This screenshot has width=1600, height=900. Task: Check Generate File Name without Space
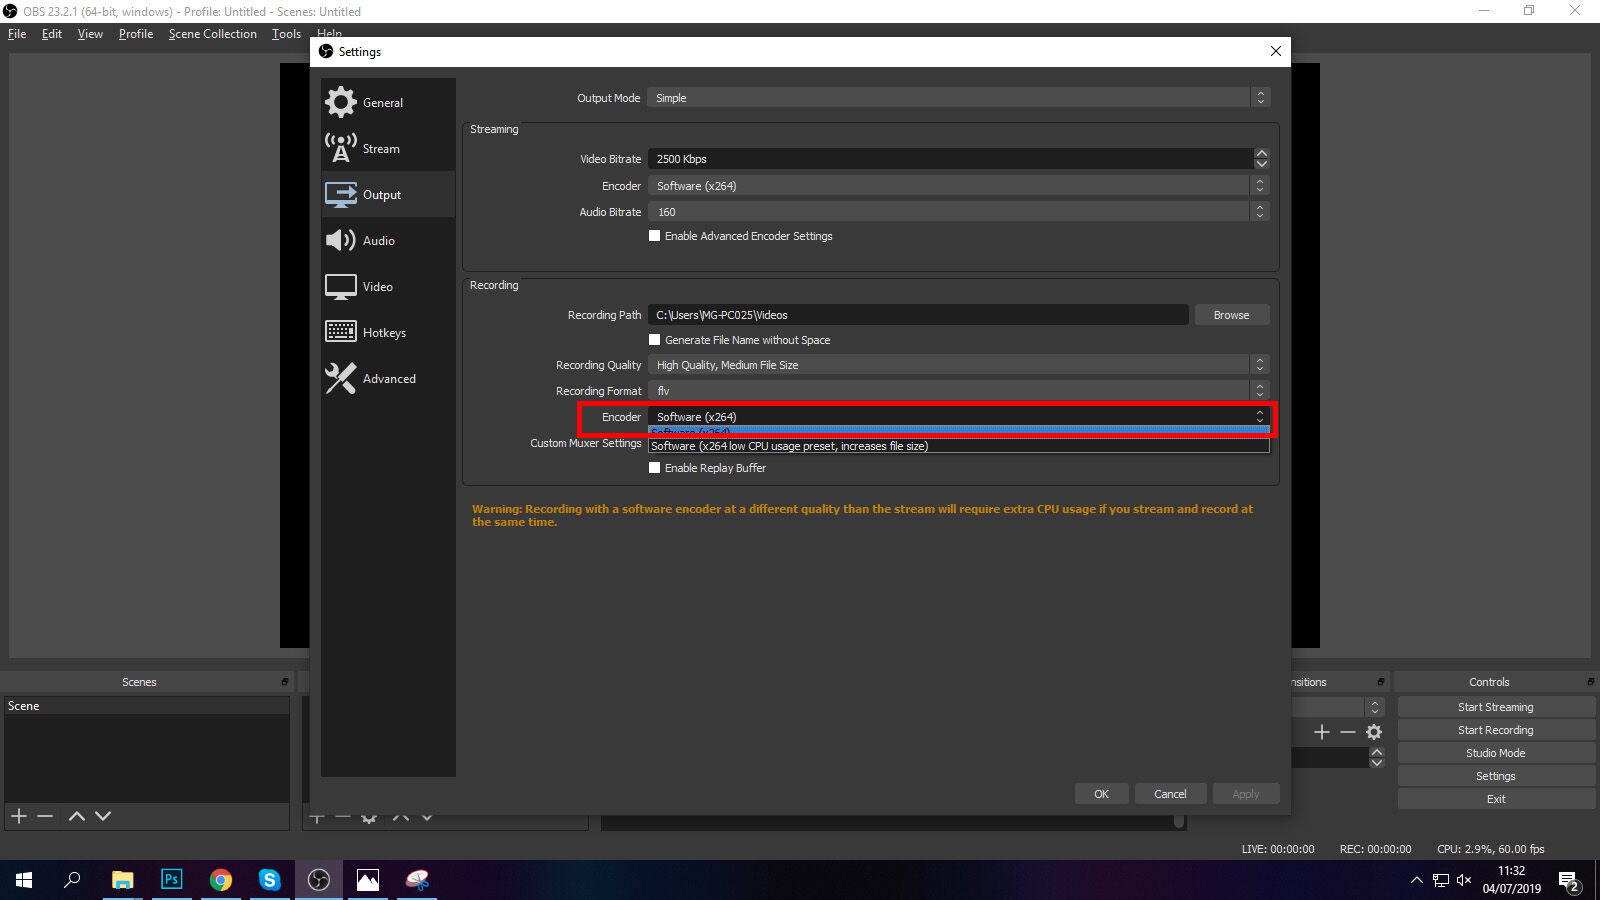coord(655,340)
